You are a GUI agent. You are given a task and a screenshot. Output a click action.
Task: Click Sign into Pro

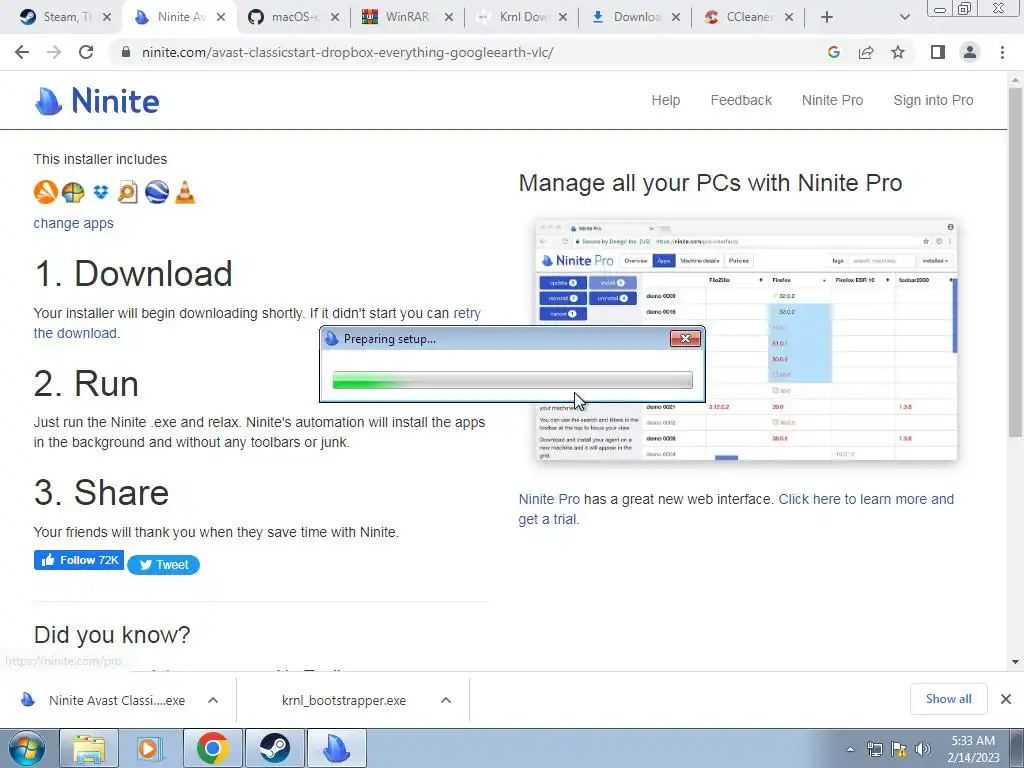[933, 100]
